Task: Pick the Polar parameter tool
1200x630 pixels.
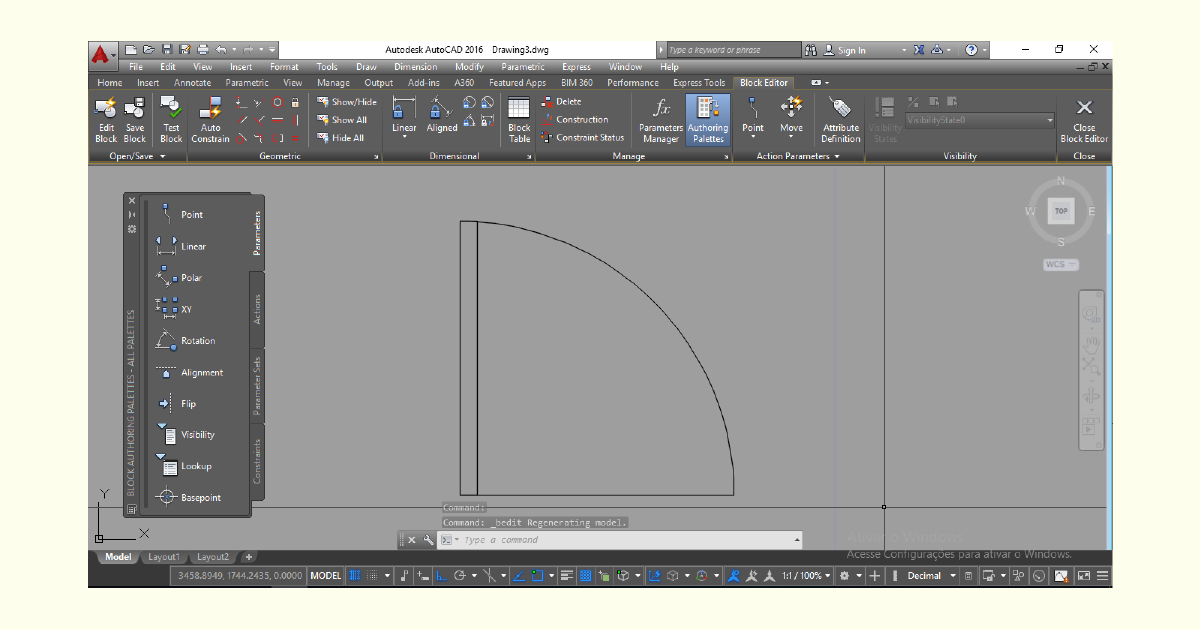Action: click(x=179, y=277)
